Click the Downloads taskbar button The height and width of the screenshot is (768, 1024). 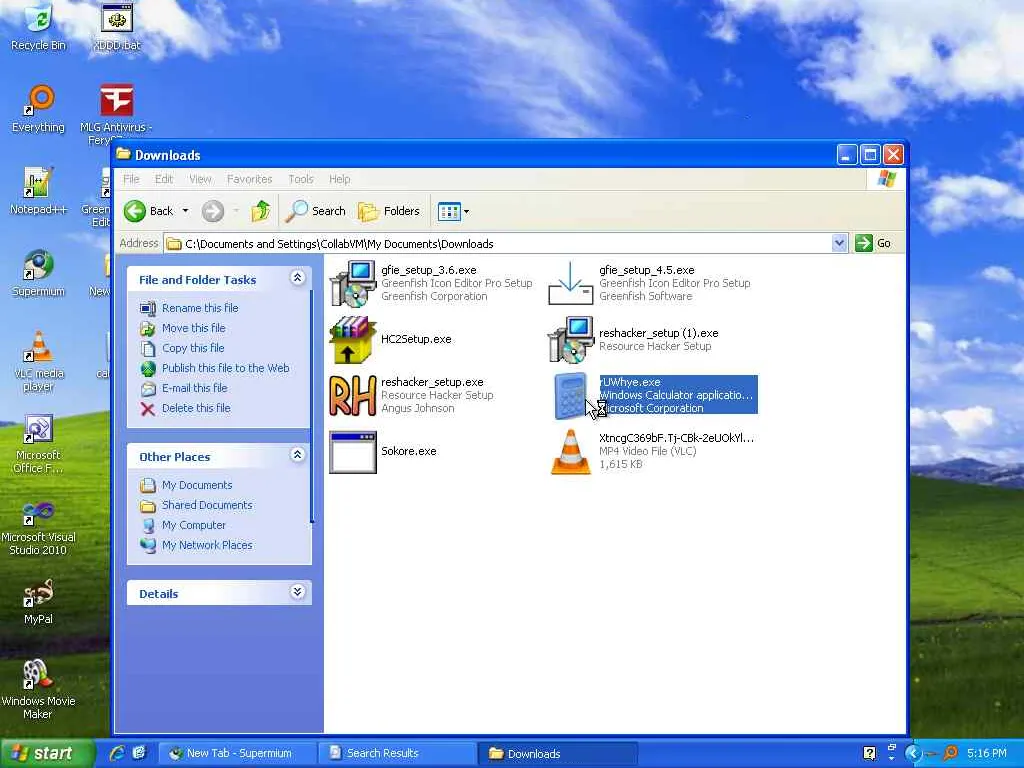[557, 753]
